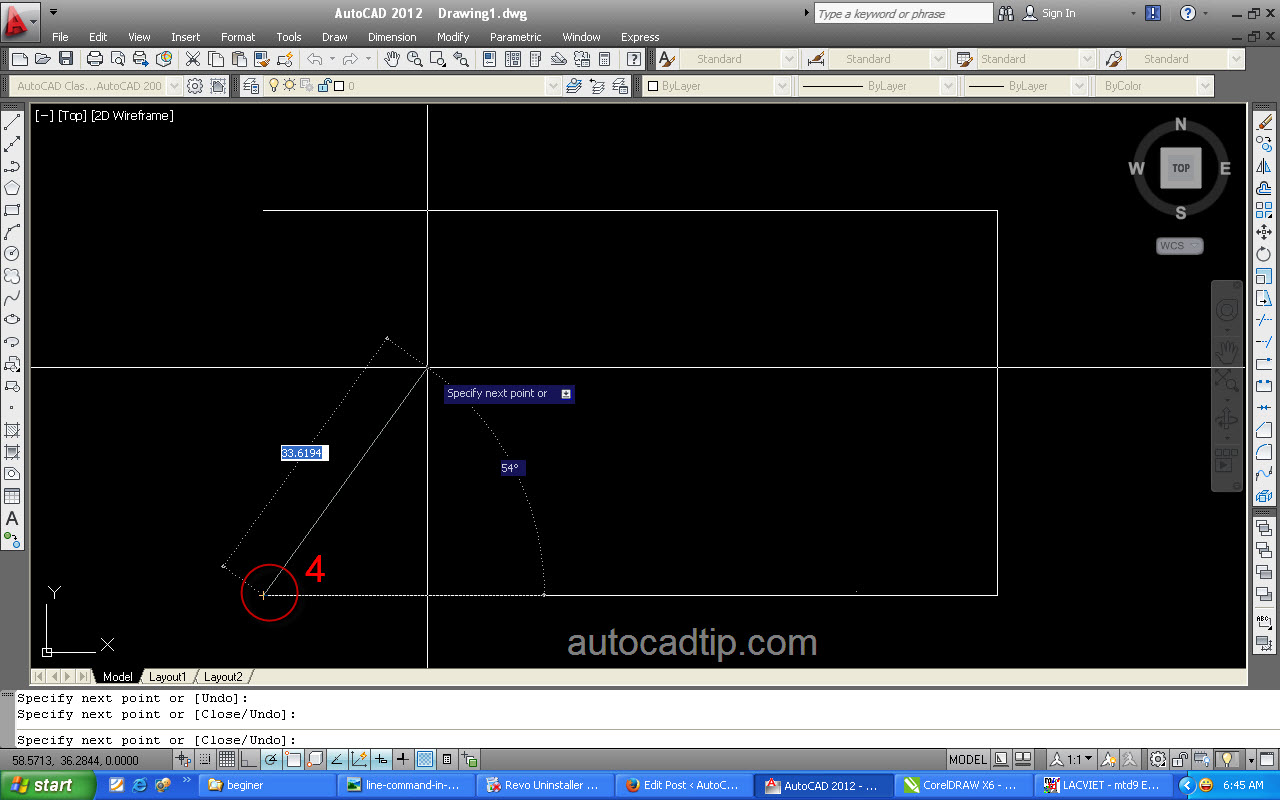Toggle Ortho mode in the status bar
The image size is (1280, 800).
pyautogui.click(x=247, y=760)
